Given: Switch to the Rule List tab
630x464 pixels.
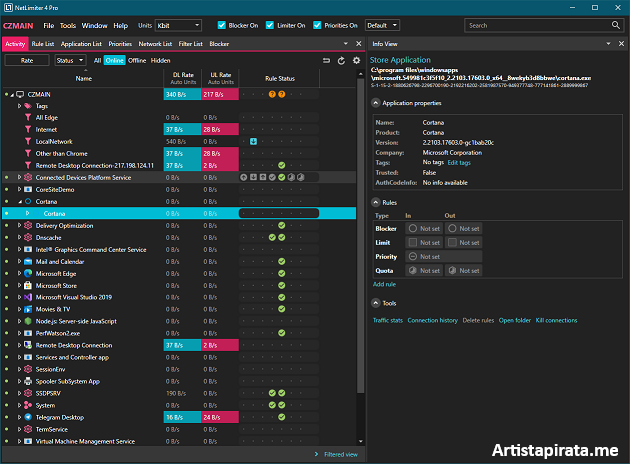Looking at the screenshot, I should [x=43, y=44].
